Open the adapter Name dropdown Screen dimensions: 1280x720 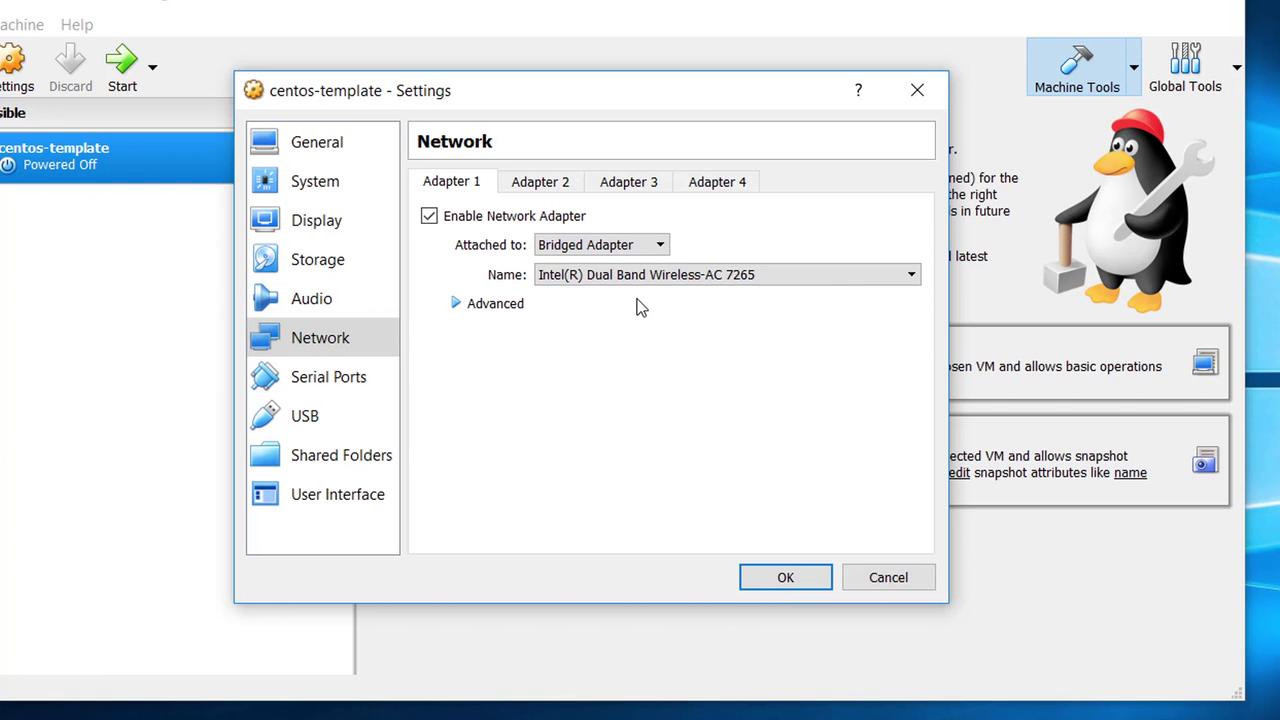pyautogui.click(x=727, y=275)
